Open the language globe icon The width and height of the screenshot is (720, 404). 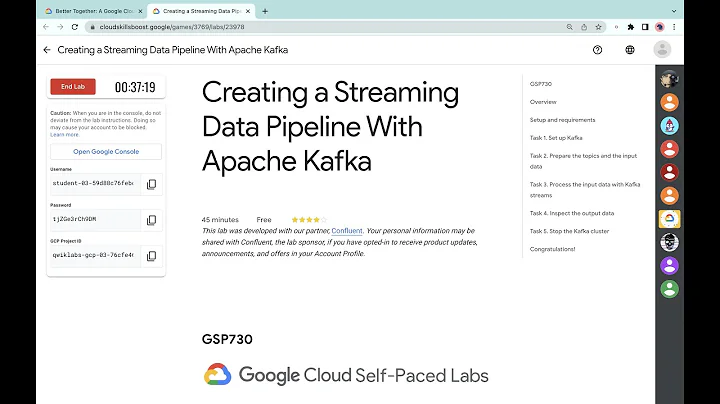pyautogui.click(x=630, y=50)
